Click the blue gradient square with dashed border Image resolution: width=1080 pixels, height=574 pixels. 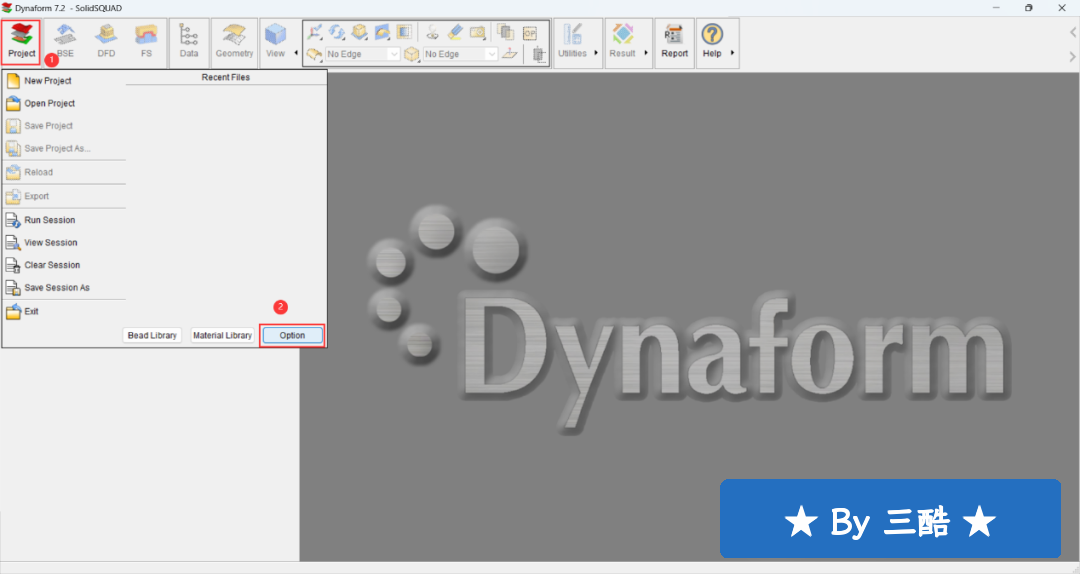coord(404,32)
